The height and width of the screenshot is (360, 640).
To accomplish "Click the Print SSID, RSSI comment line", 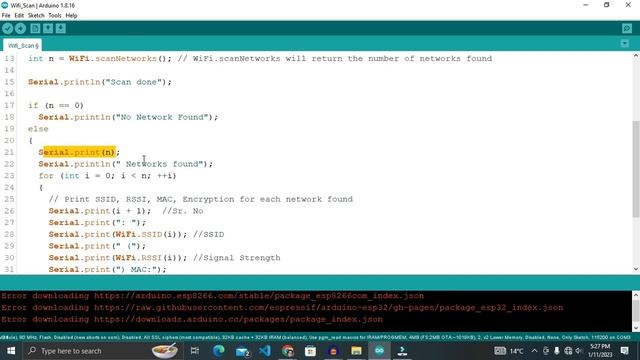I will (x=200, y=199).
